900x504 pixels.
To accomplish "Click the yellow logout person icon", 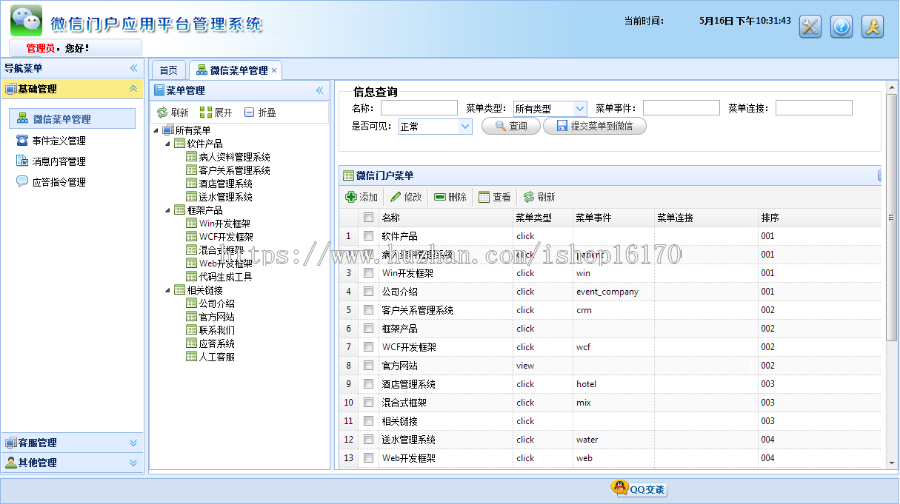I will point(872,26).
